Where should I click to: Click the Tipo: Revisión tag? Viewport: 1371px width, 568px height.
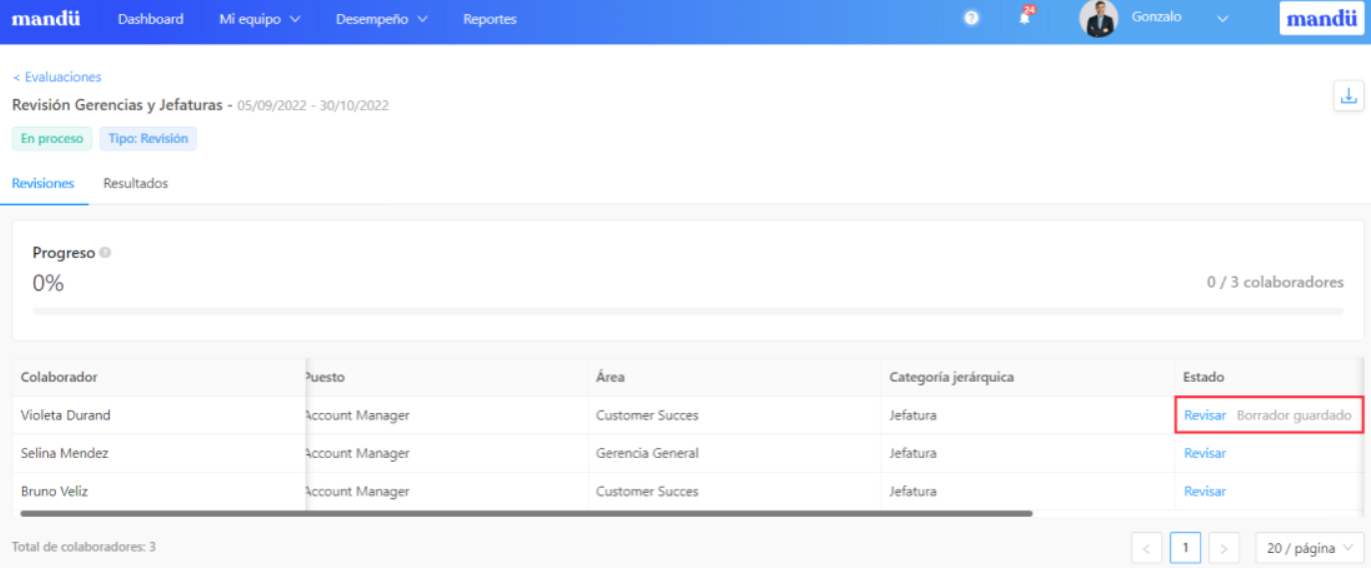pyautogui.click(x=148, y=139)
